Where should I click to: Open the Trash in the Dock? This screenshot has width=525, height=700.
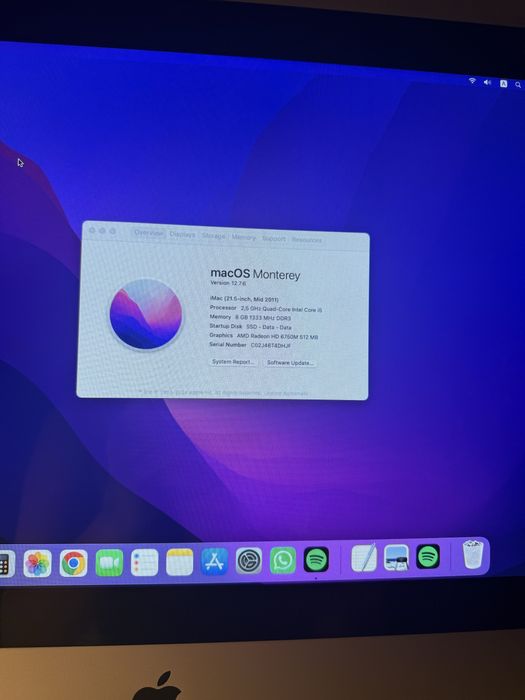(x=473, y=554)
